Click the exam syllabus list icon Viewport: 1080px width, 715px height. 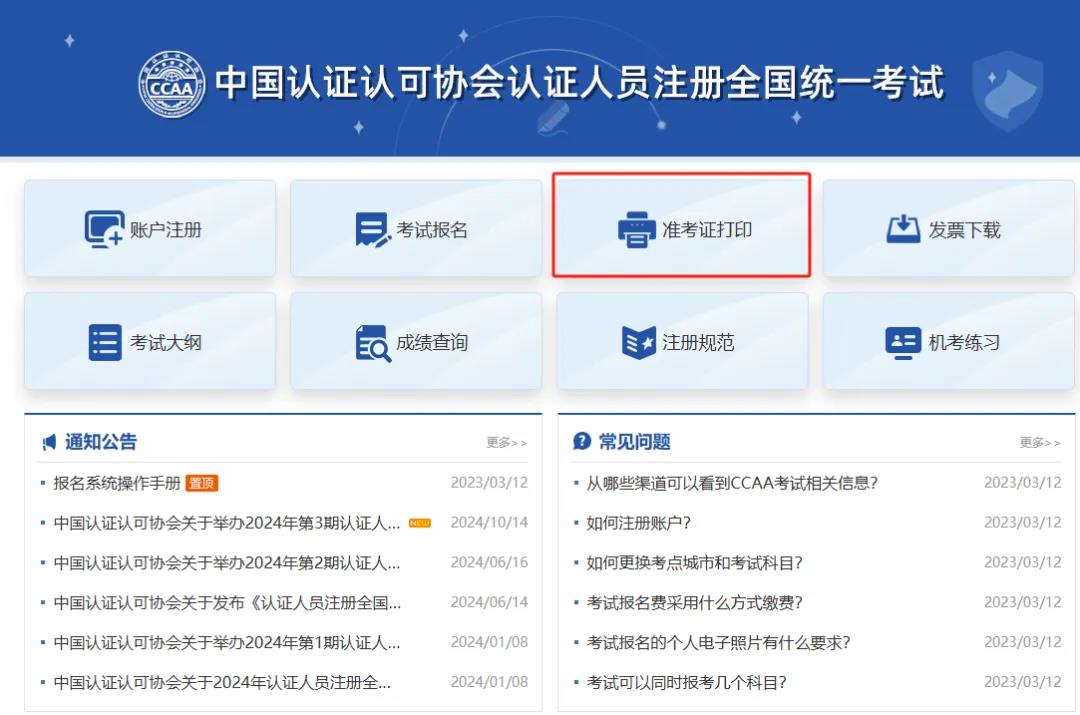pos(105,342)
